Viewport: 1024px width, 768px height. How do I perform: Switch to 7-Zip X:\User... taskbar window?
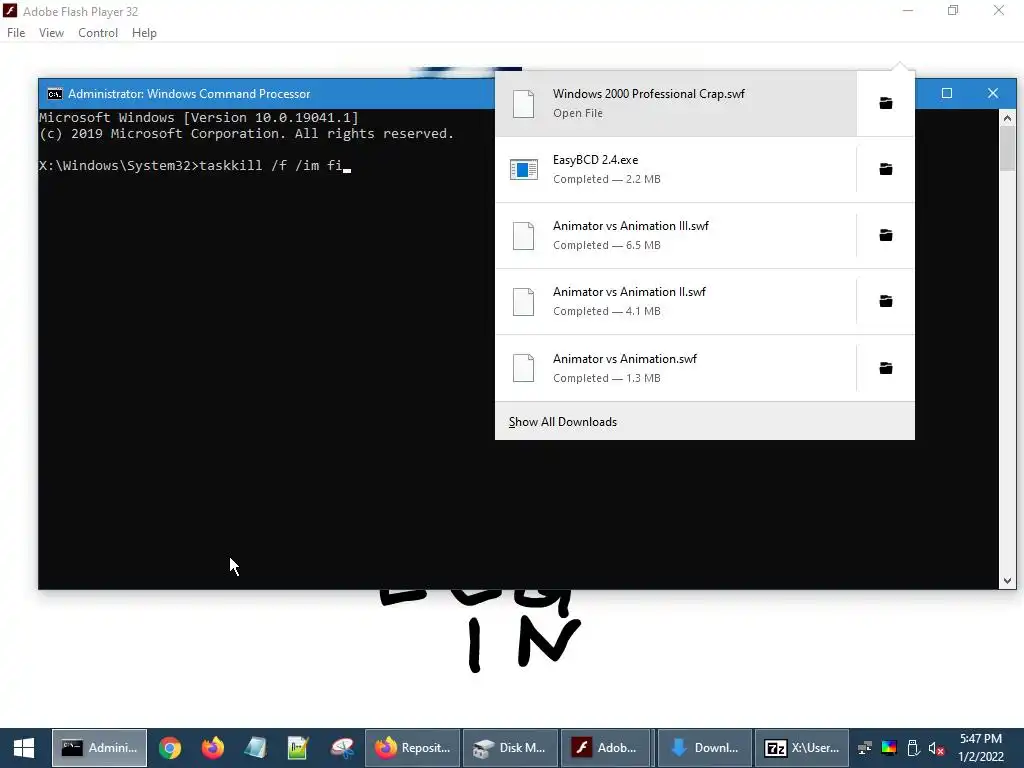pos(802,748)
